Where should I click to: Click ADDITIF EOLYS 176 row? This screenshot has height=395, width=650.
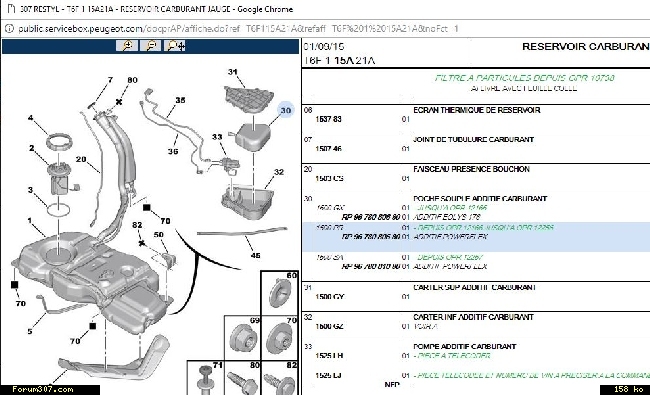(x=447, y=217)
